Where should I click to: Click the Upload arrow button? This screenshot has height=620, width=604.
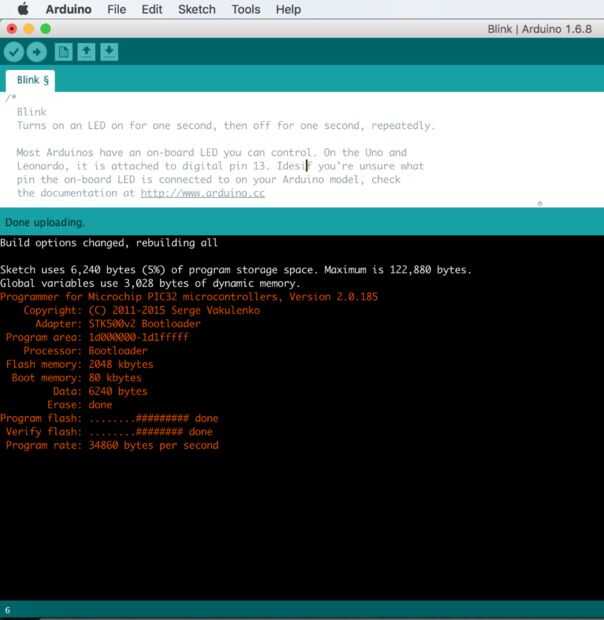click(x=37, y=52)
